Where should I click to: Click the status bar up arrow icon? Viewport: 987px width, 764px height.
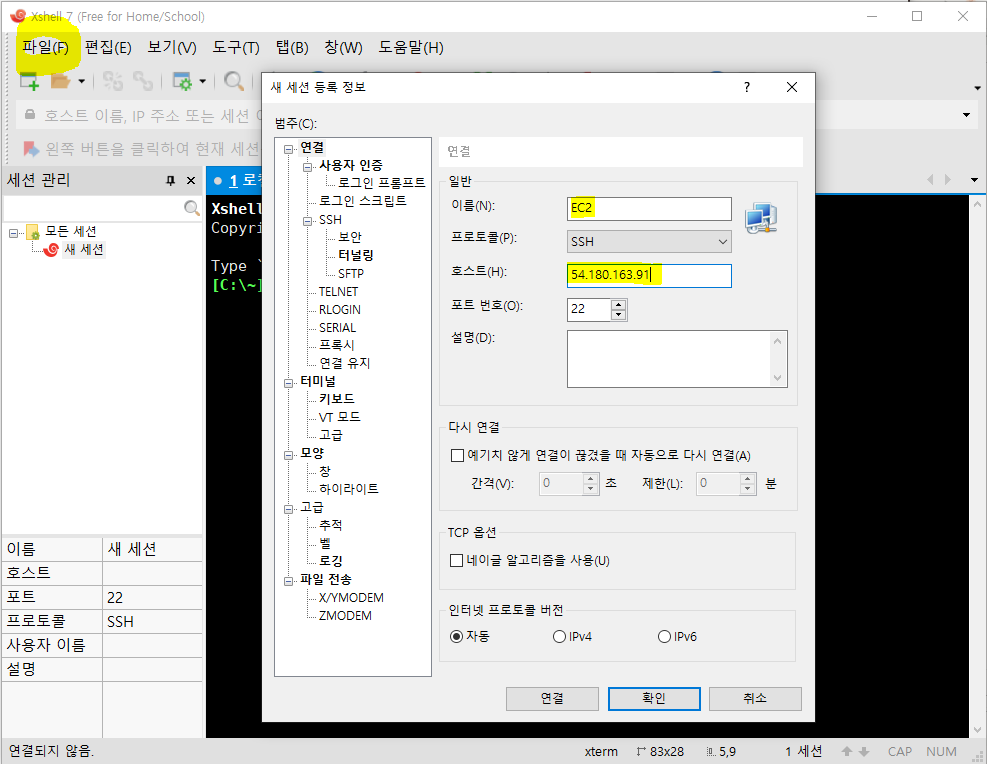click(847, 751)
